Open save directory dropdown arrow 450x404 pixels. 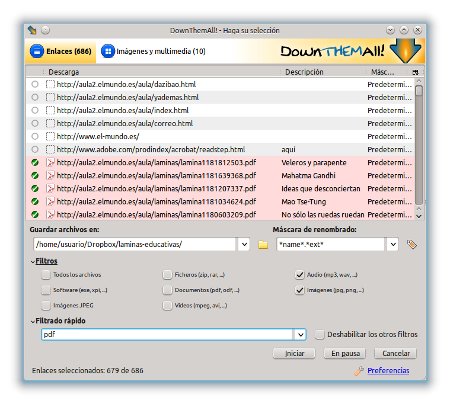(244, 244)
